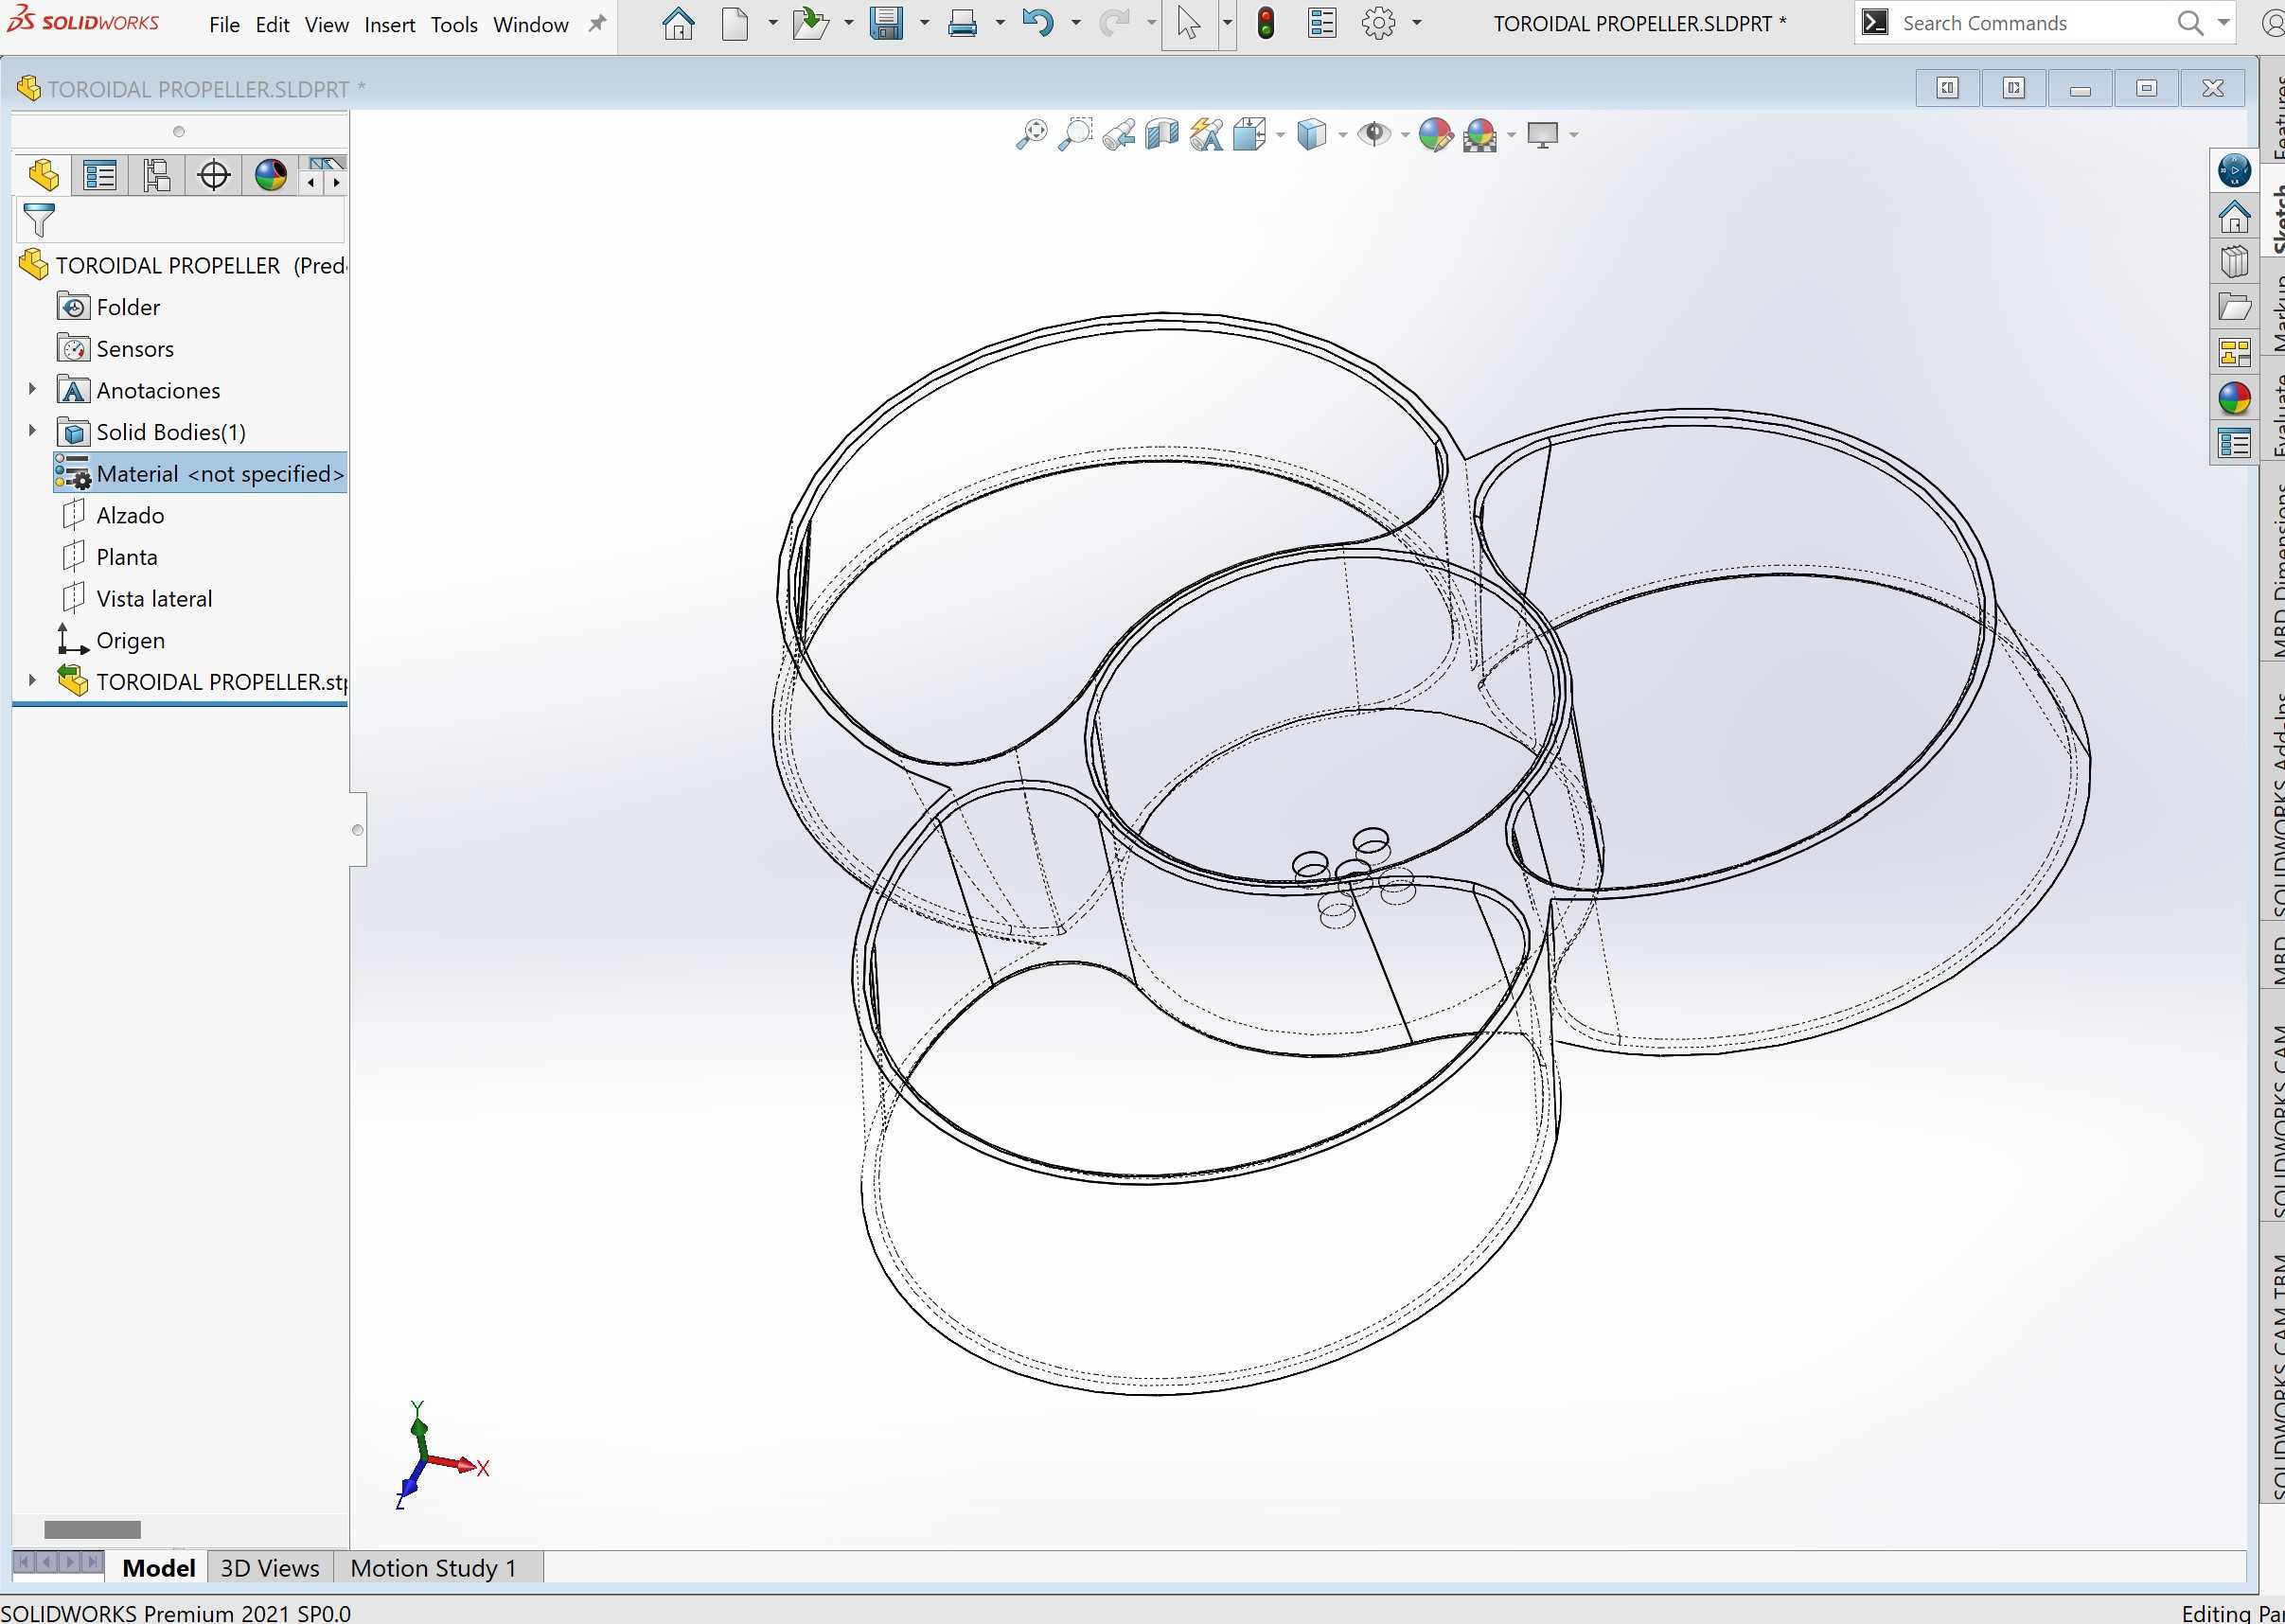Open View Orientation cube

click(x=1249, y=134)
